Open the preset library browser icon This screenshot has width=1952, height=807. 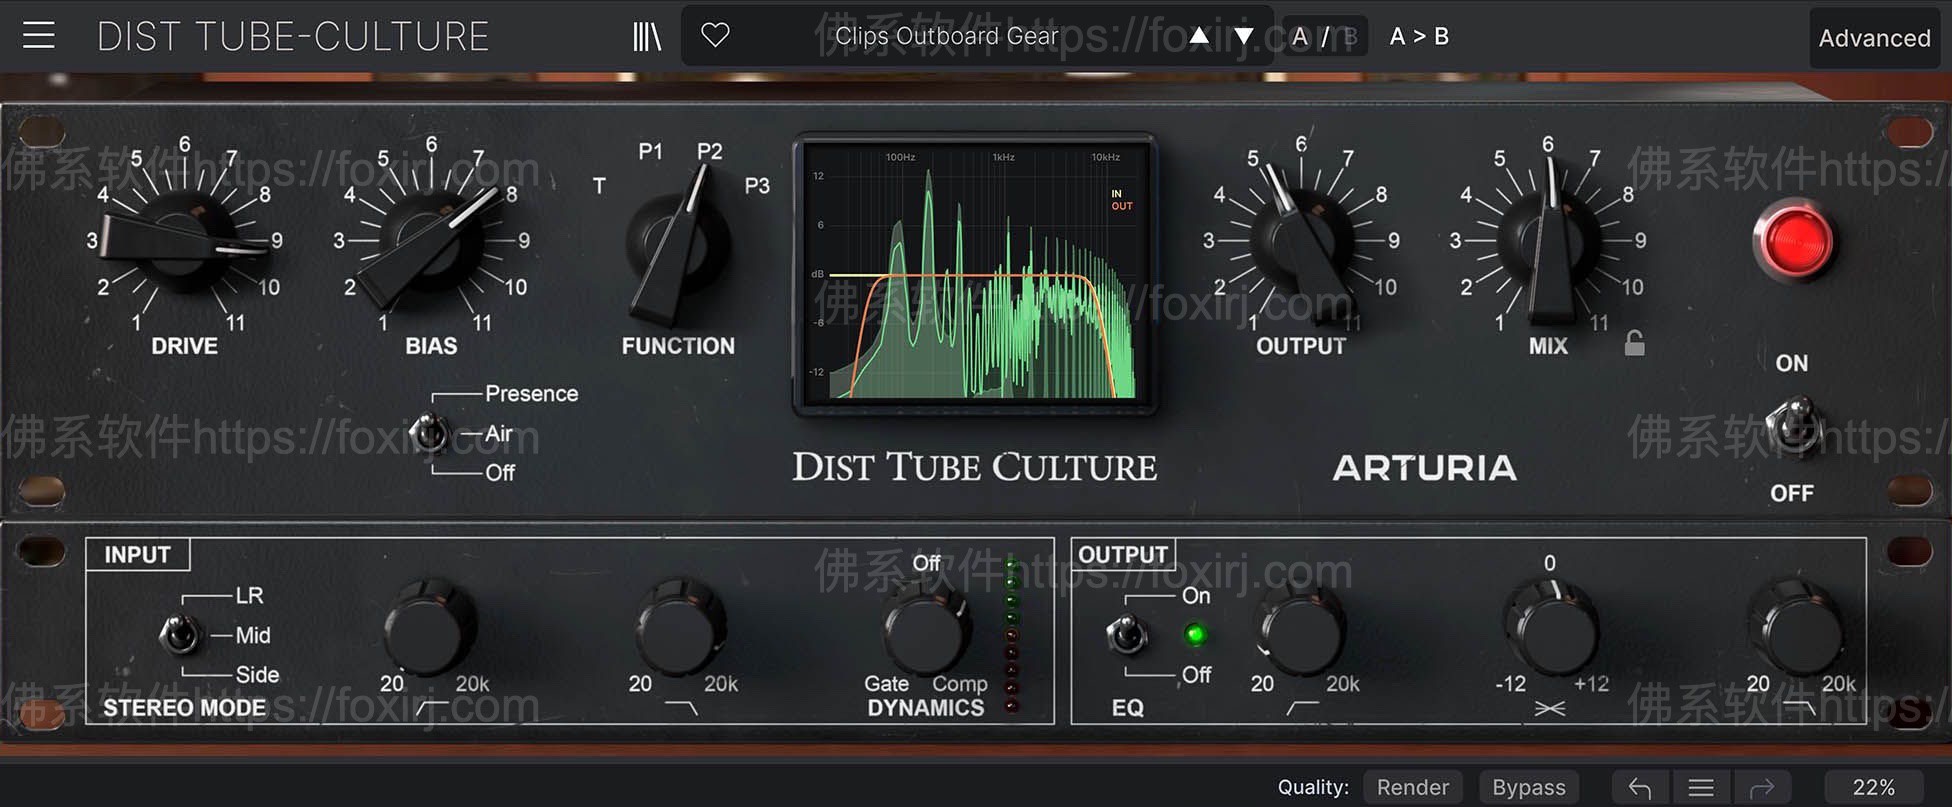pos(647,37)
